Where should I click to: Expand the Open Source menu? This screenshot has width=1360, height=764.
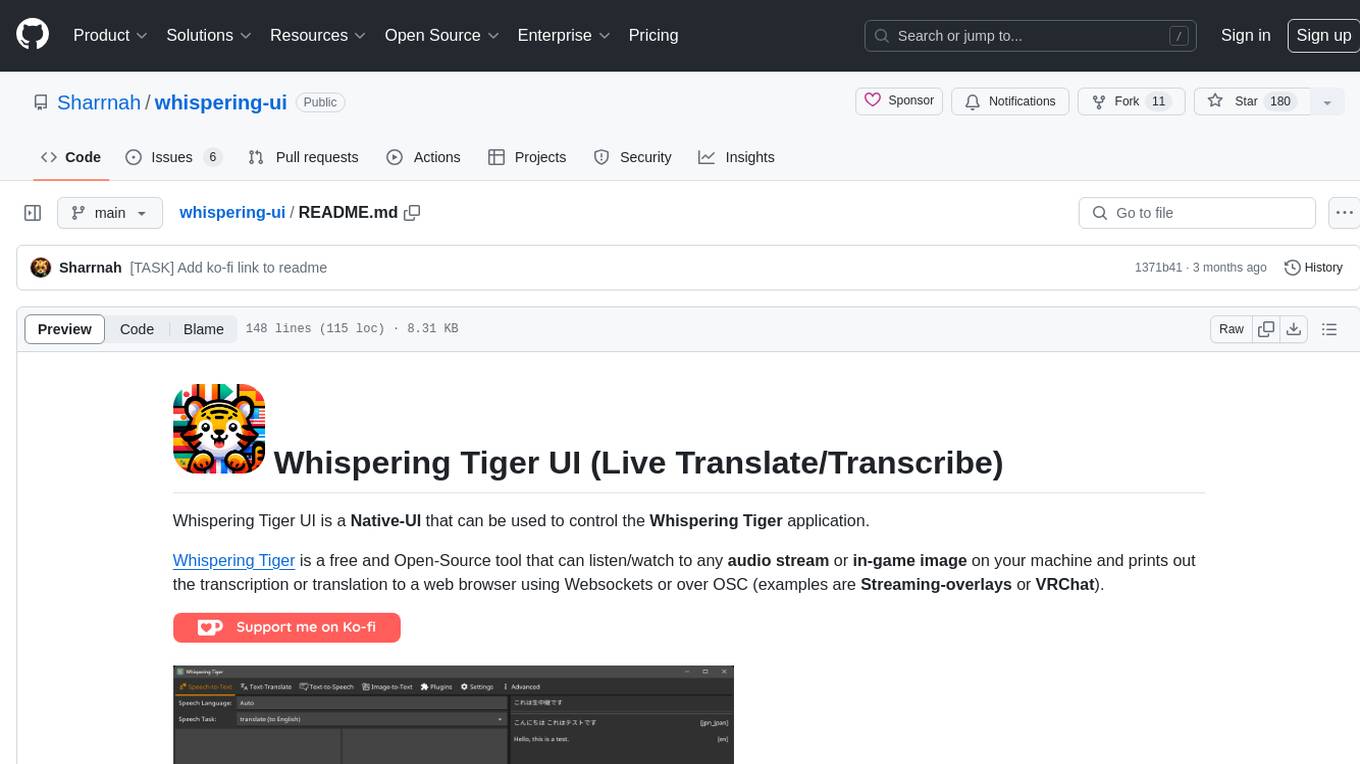441,35
